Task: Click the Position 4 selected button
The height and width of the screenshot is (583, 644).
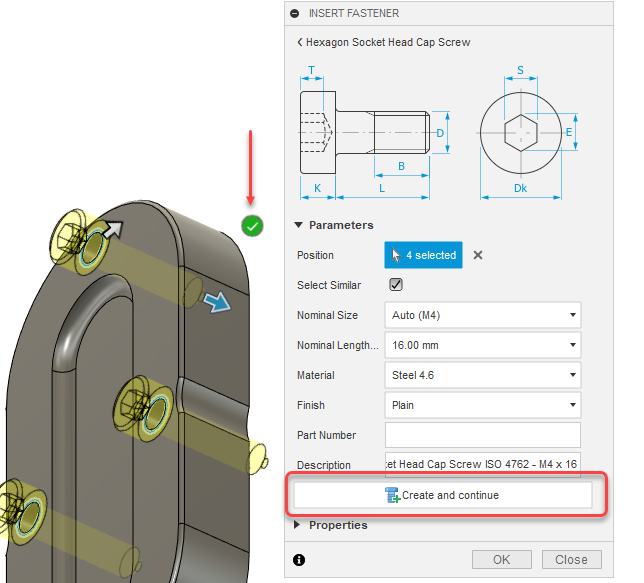Action: [423, 255]
